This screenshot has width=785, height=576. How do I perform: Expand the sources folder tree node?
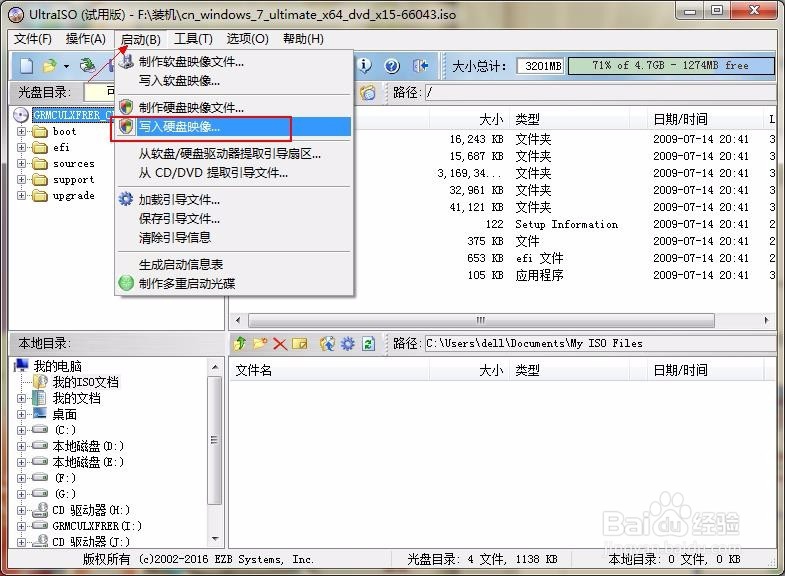click(x=22, y=164)
